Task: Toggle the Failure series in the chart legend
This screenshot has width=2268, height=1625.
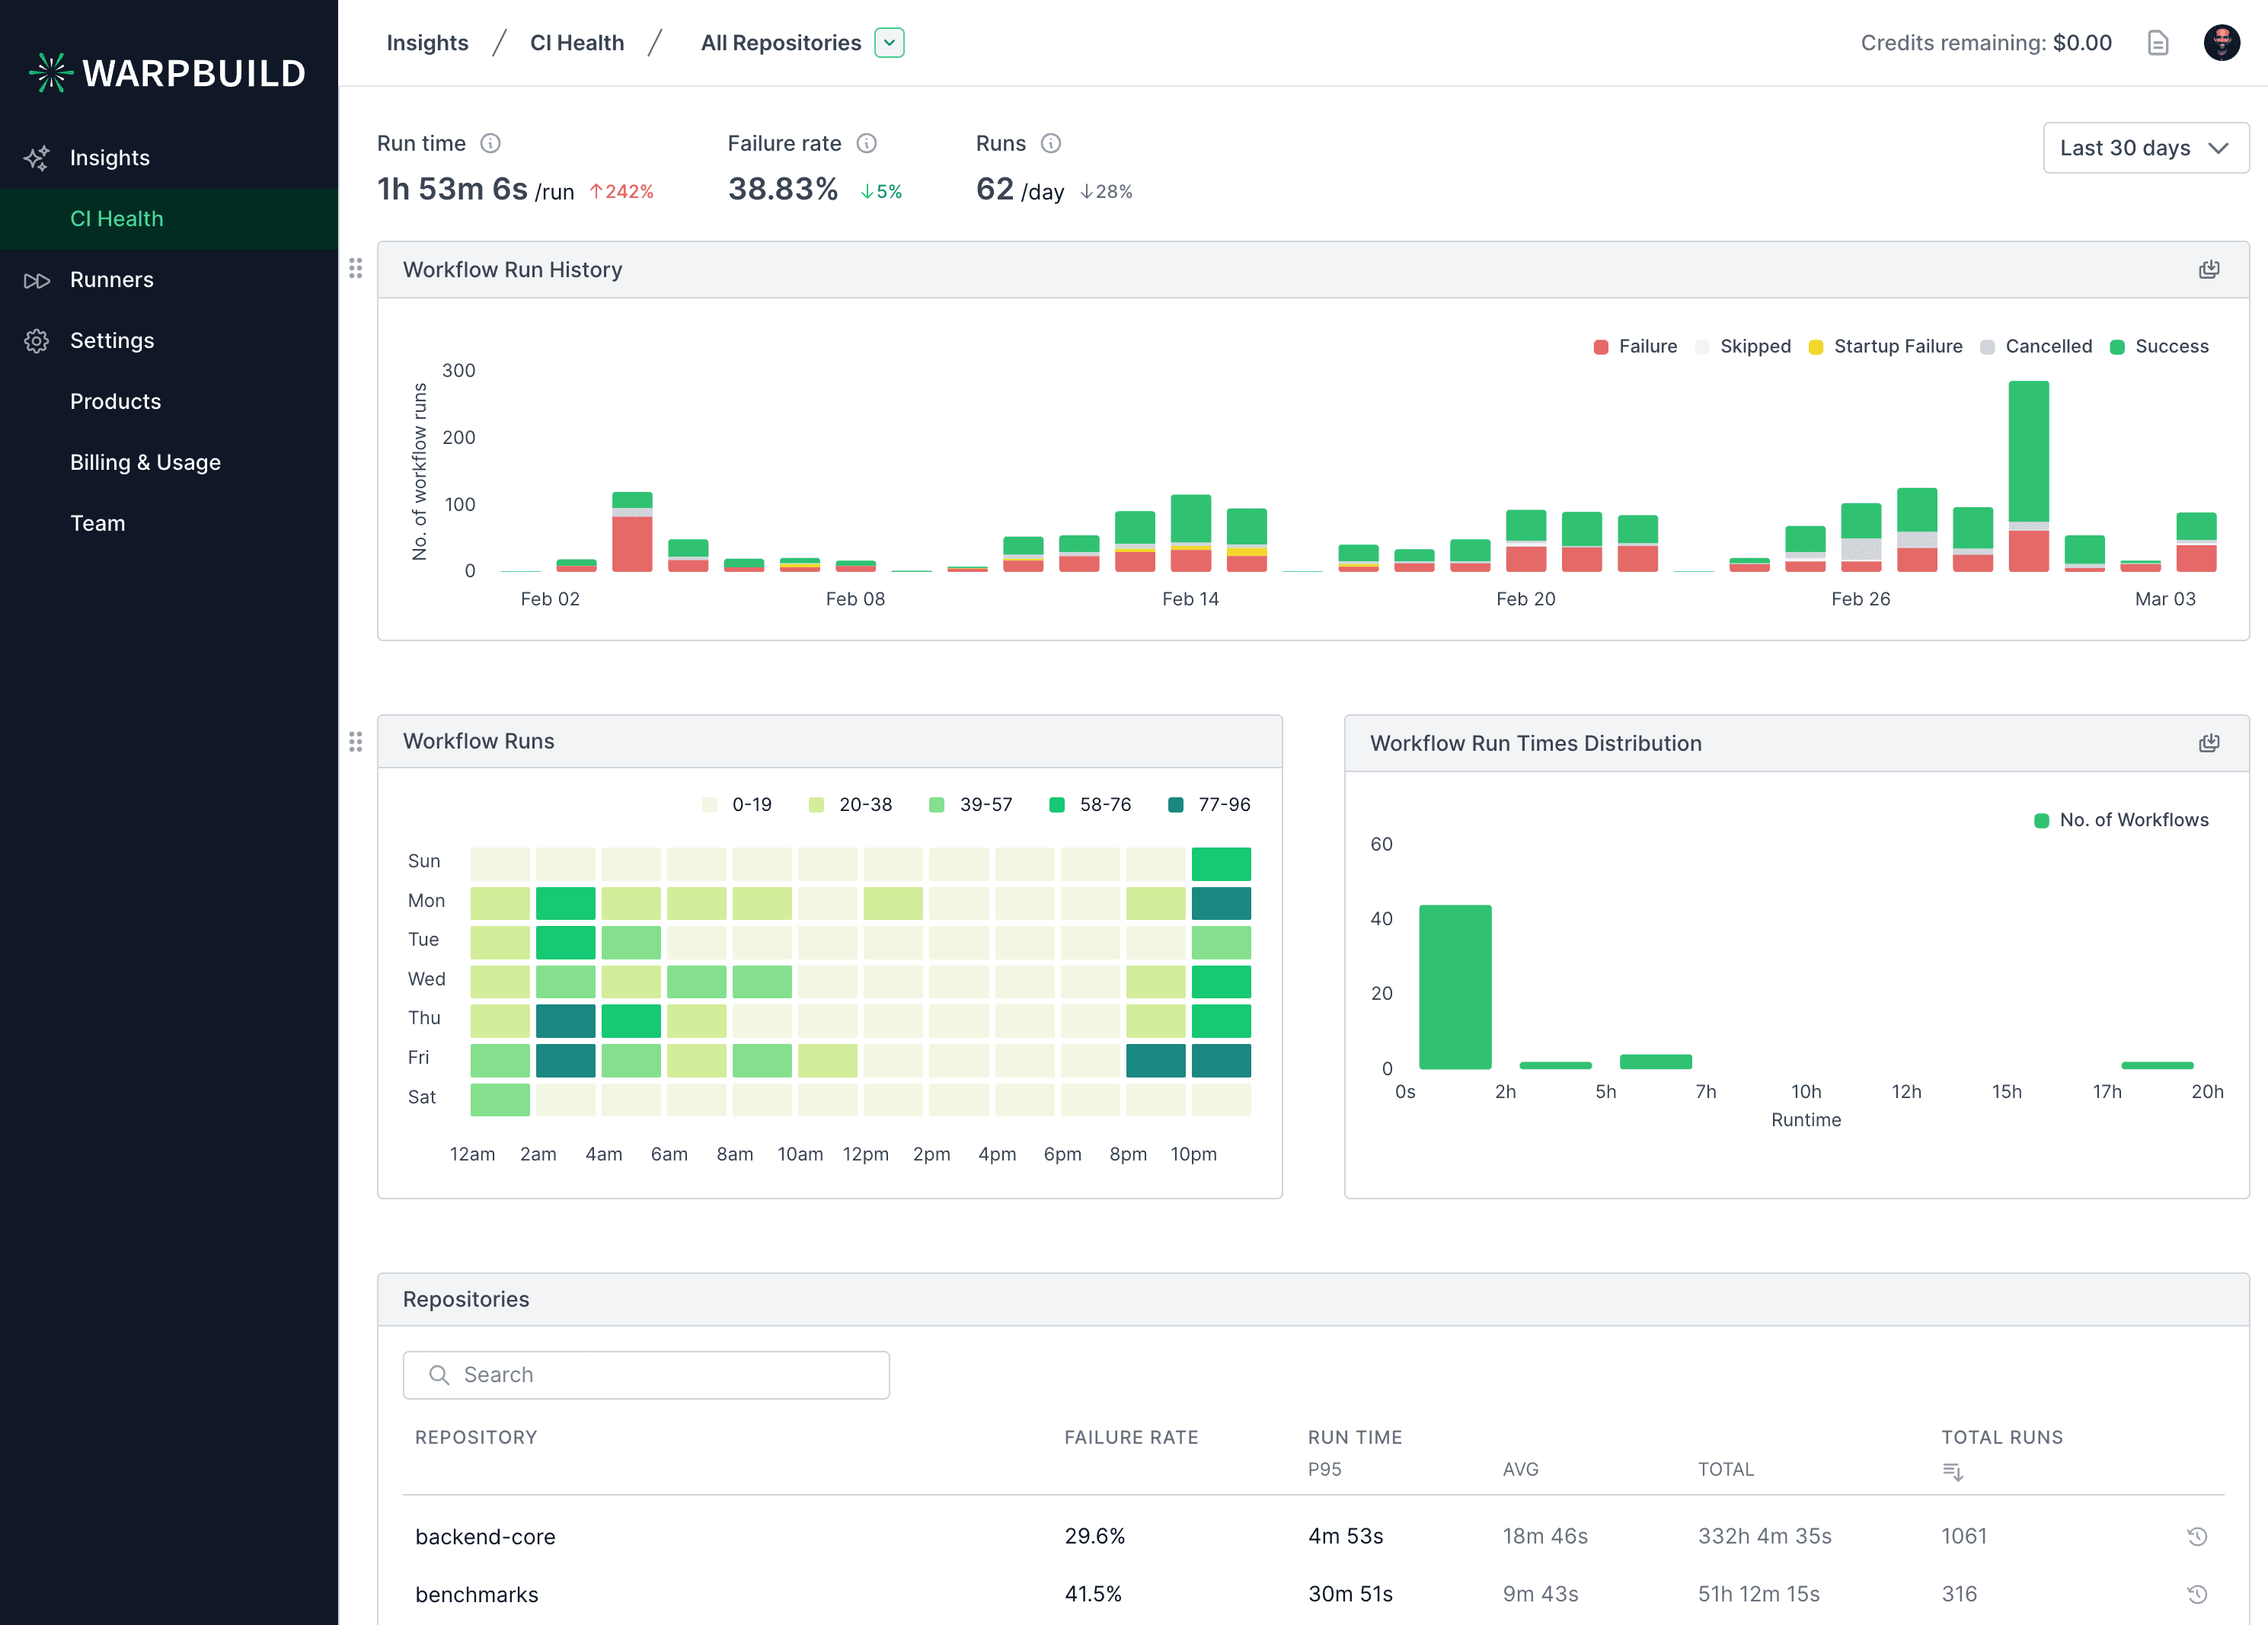Action: (1634, 346)
